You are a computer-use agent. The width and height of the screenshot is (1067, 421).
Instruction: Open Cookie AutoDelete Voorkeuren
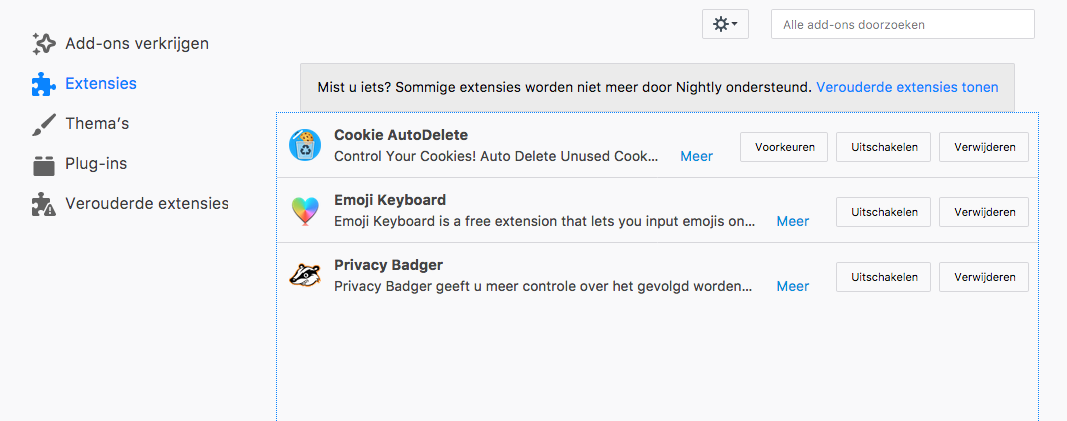point(784,147)
